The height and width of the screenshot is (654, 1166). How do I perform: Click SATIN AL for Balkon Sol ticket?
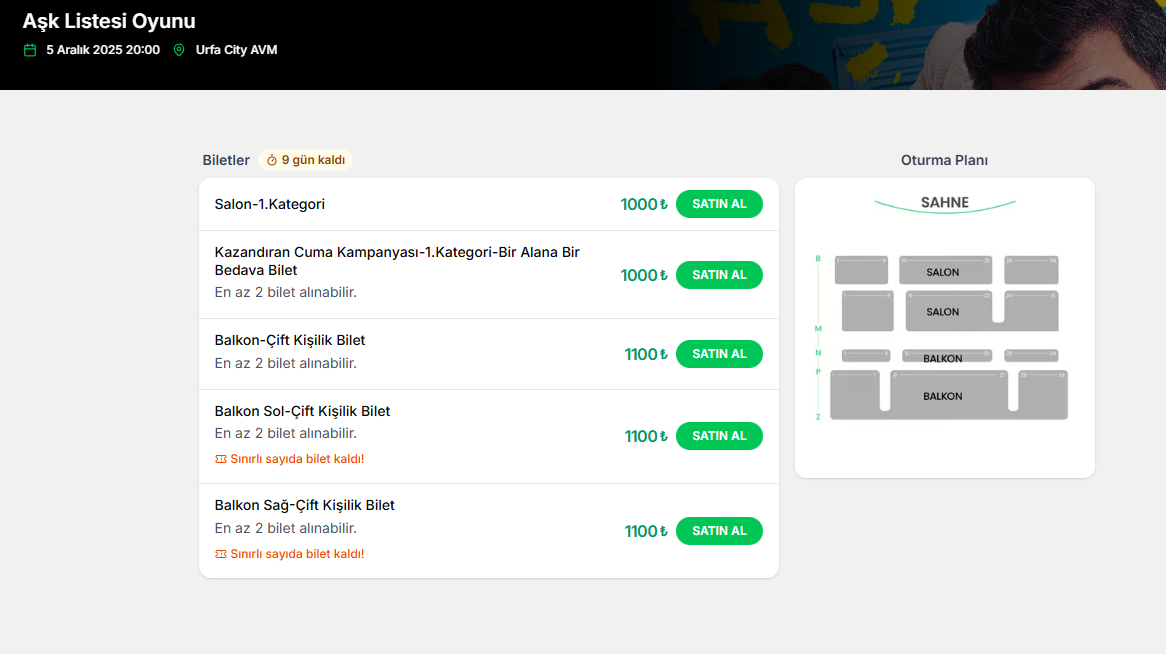(x=718, y=436)
